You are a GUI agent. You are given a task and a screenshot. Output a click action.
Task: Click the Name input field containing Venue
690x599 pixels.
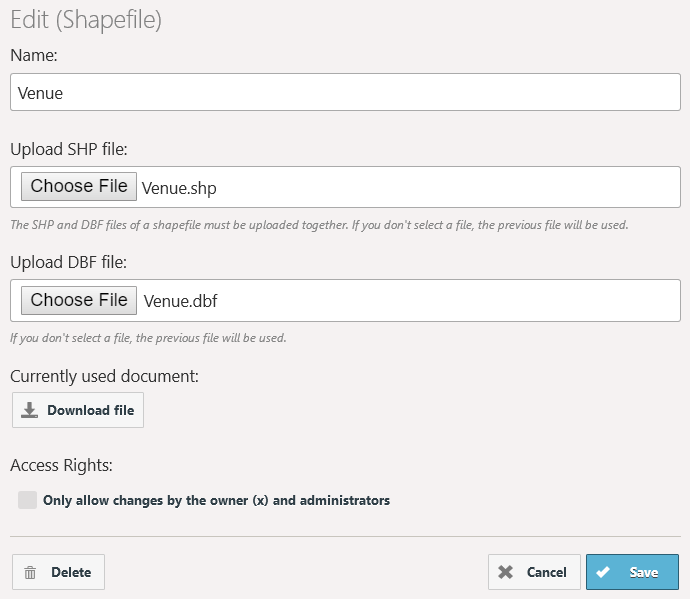(x=345, y=92)
